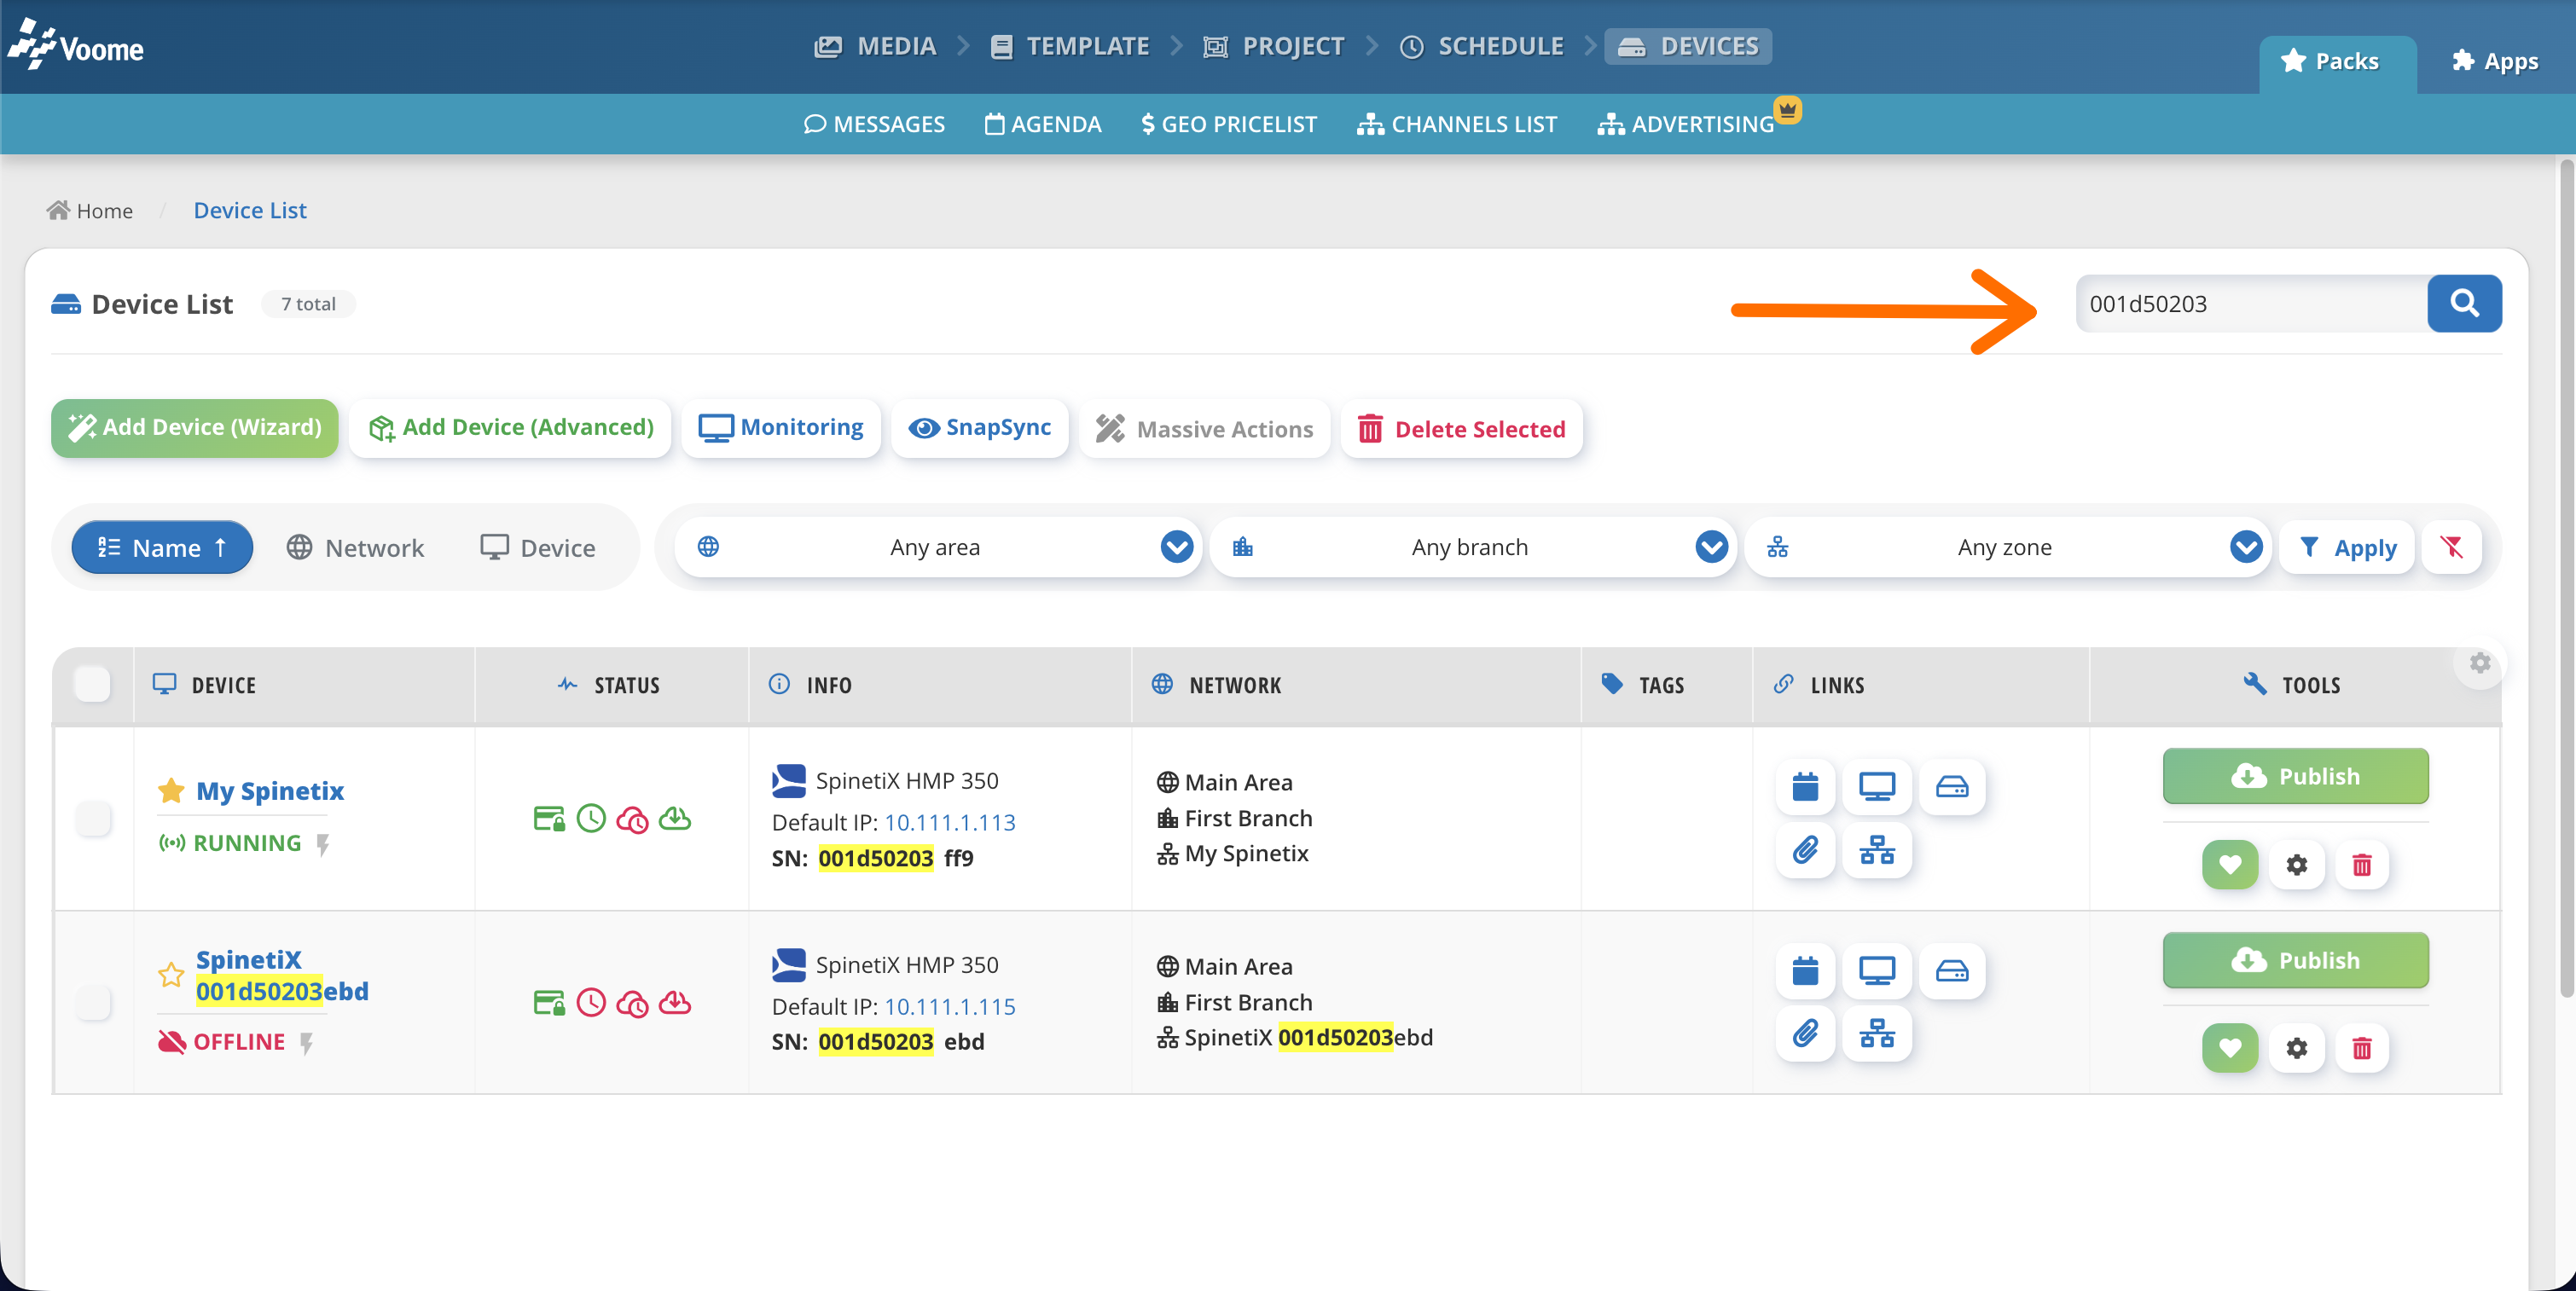Focus the device search input field
Viewport: 2576px width, 1291px height.
[2252, 304]
